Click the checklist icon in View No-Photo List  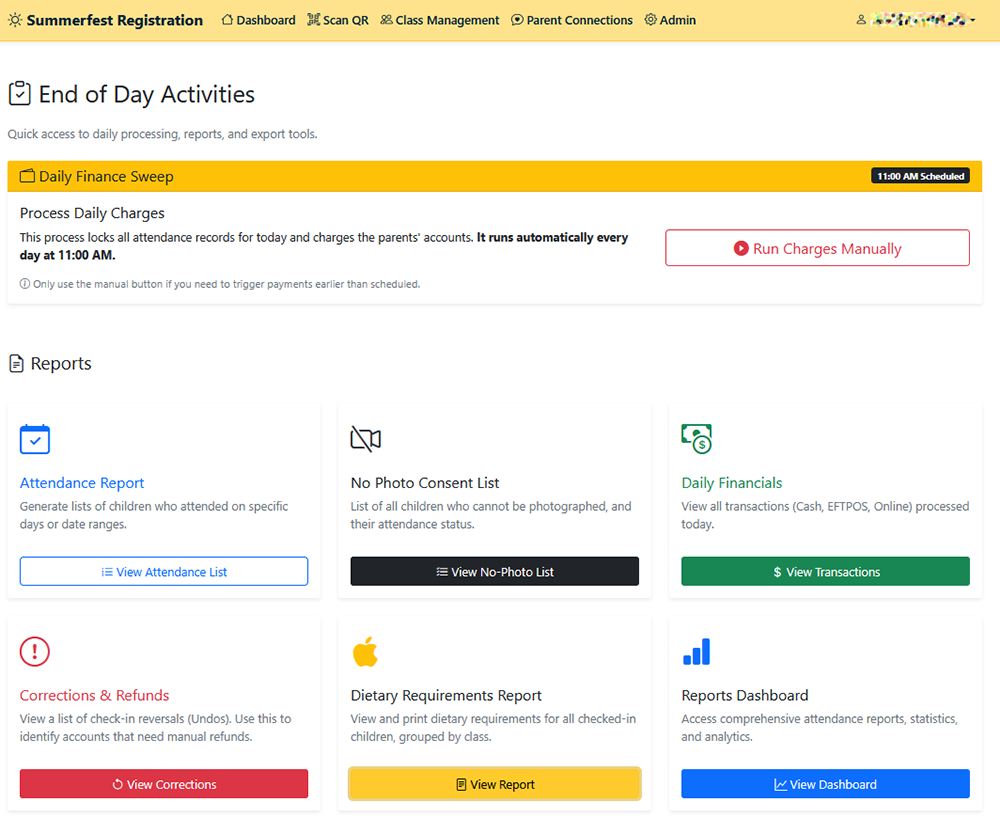pos(442,572)
